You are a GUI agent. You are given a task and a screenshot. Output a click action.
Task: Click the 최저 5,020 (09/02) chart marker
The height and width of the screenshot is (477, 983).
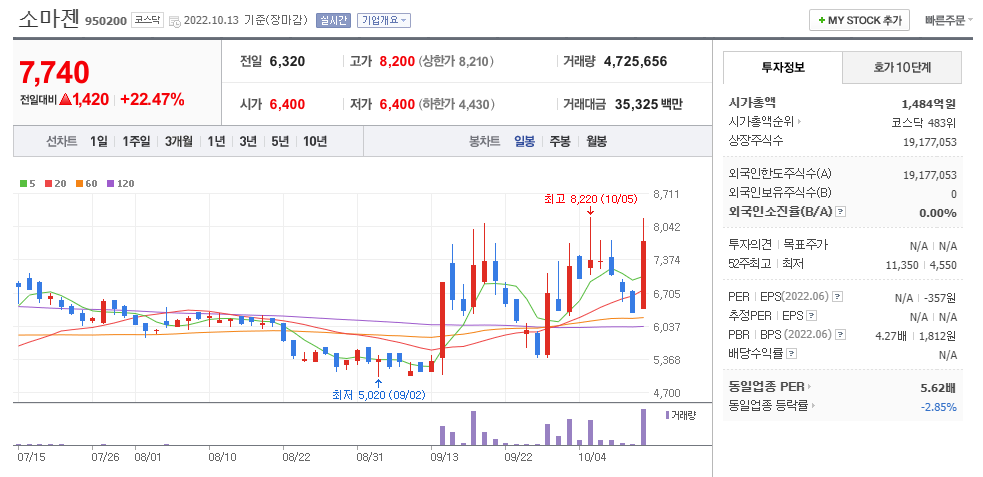tap(379, 396)
